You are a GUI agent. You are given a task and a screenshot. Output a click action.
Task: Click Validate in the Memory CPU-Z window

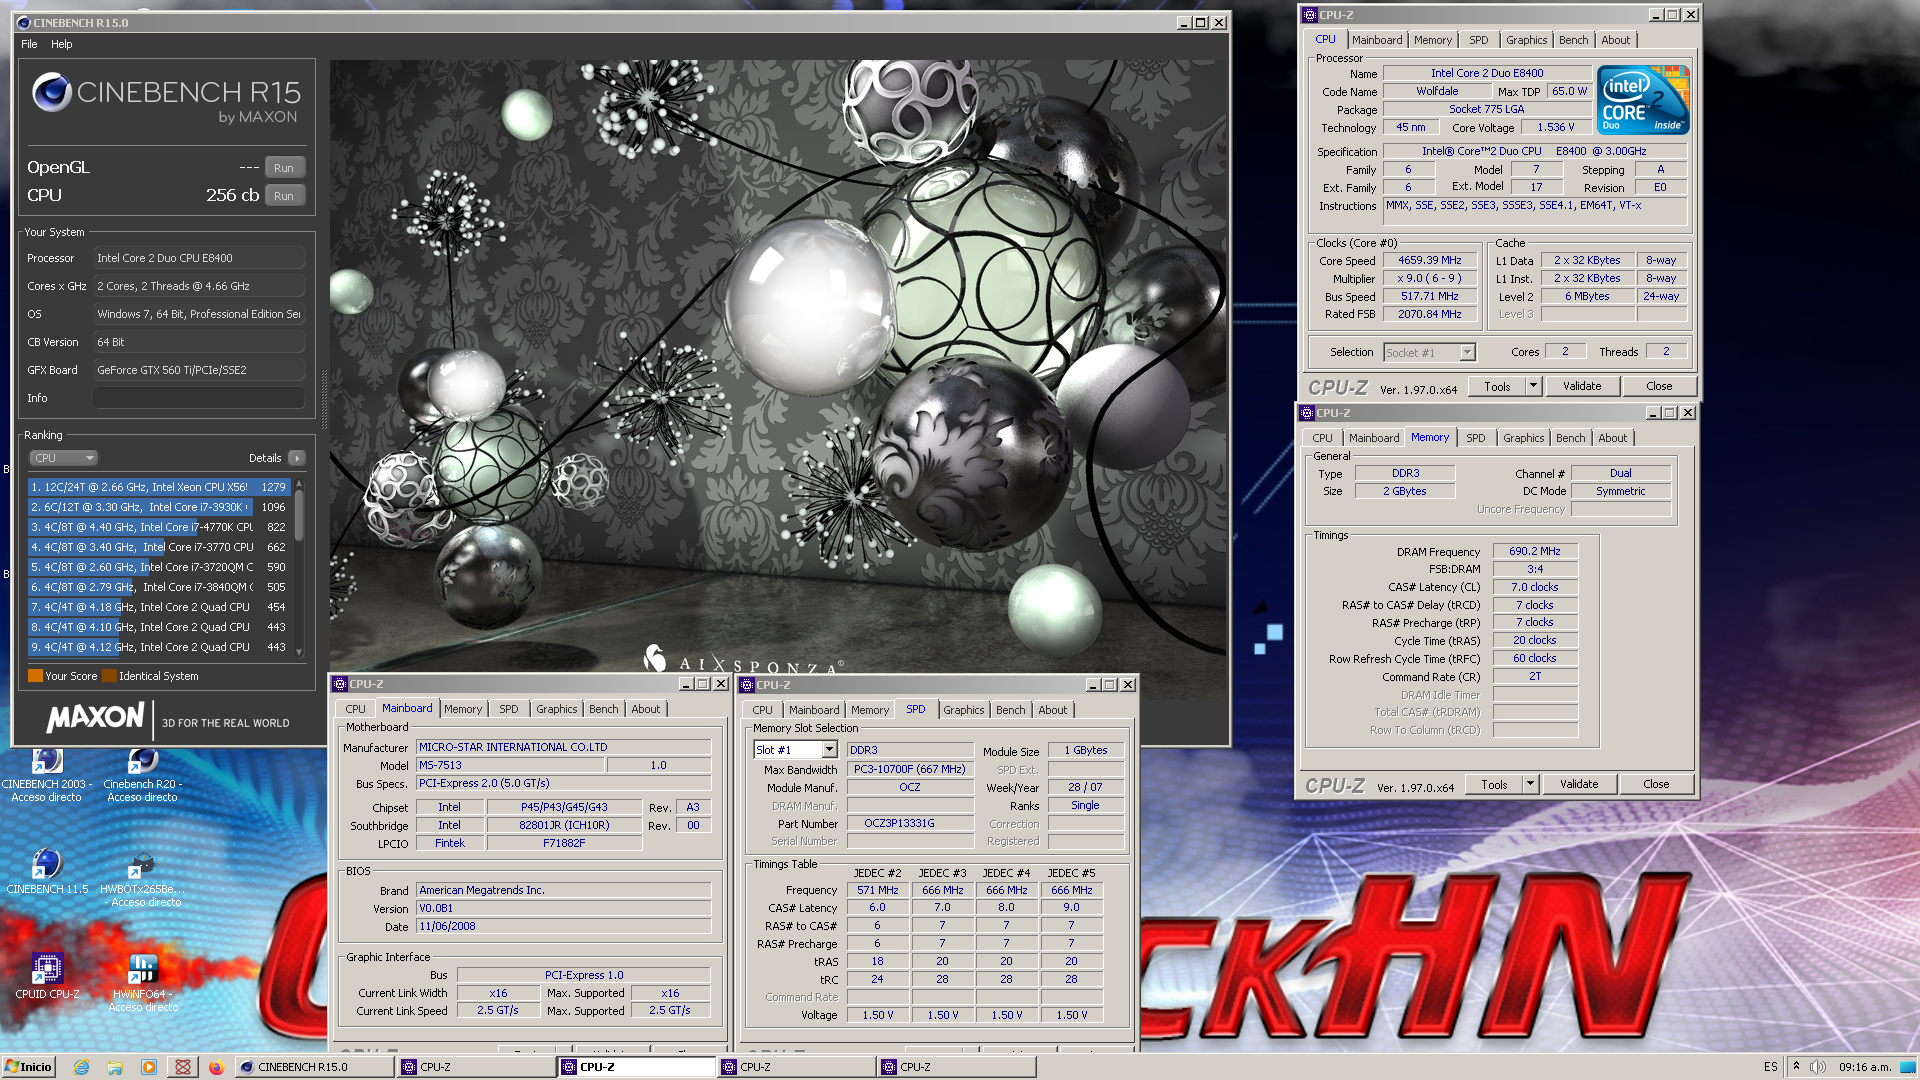point(1579,784)
